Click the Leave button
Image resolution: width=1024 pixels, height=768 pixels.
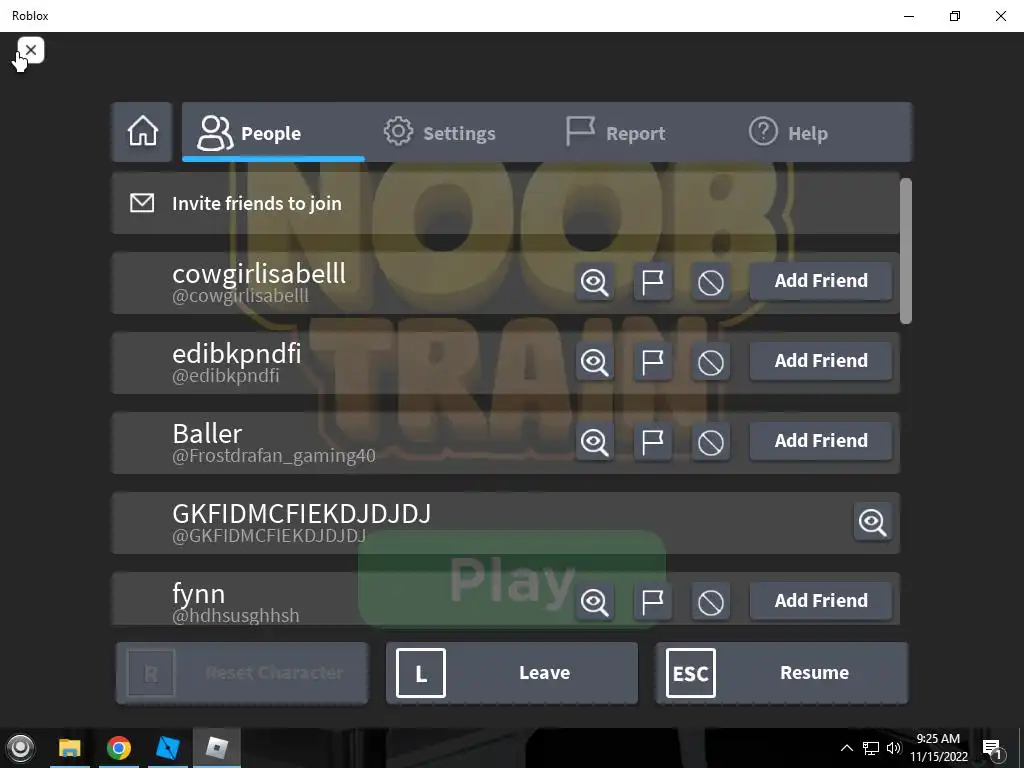tap(511, 673)
